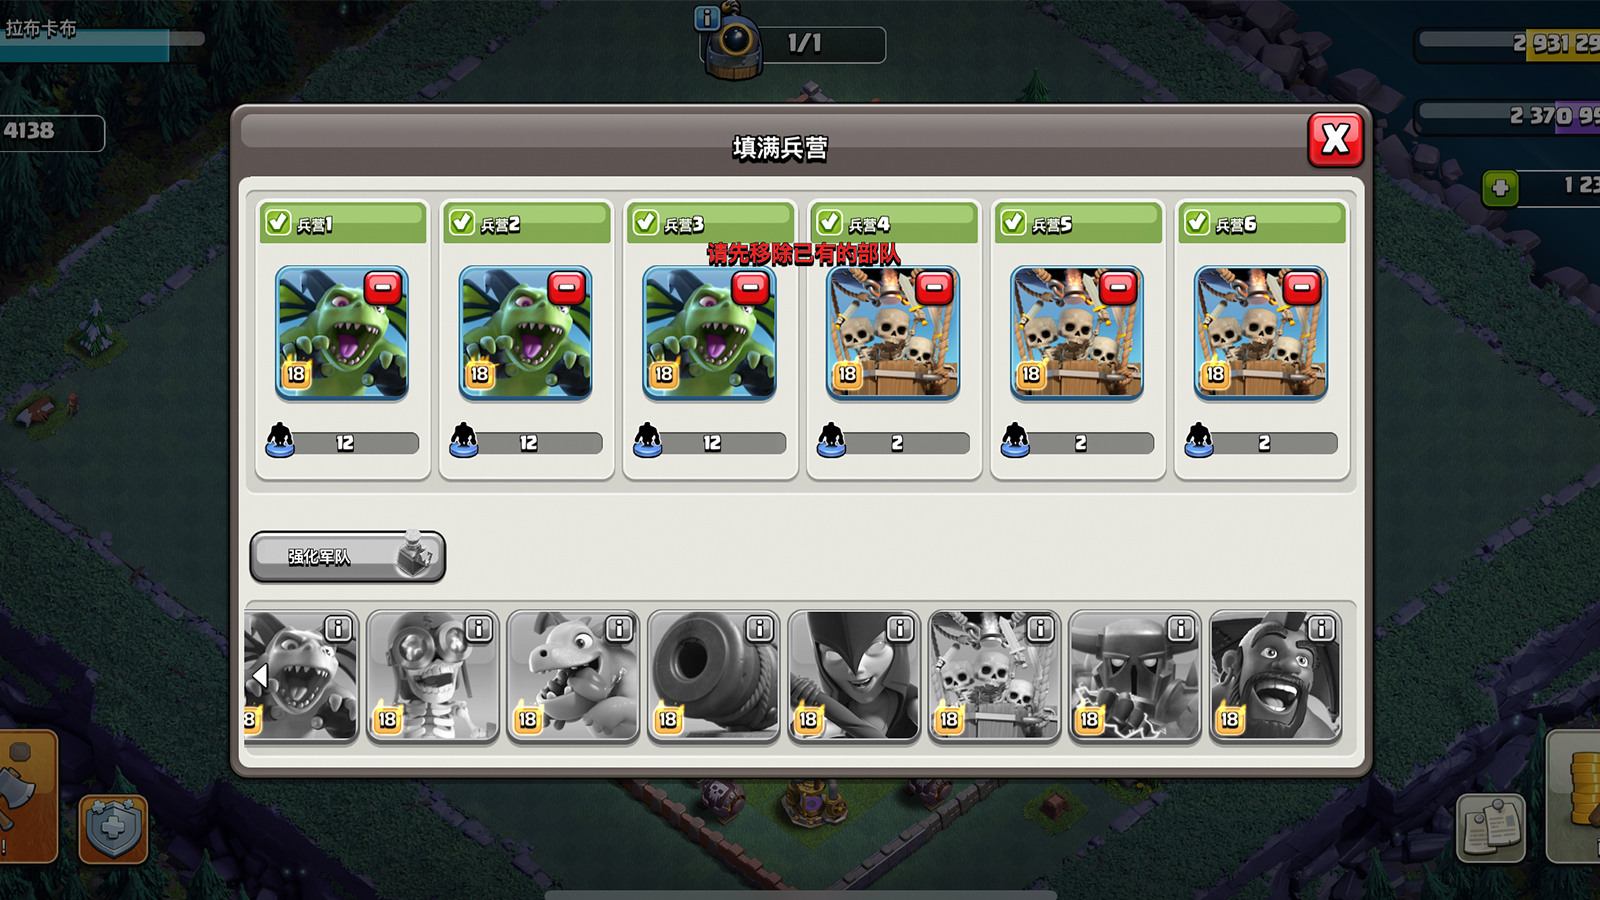Select the bomber skeleton troop card

click(x=433, y=676)
